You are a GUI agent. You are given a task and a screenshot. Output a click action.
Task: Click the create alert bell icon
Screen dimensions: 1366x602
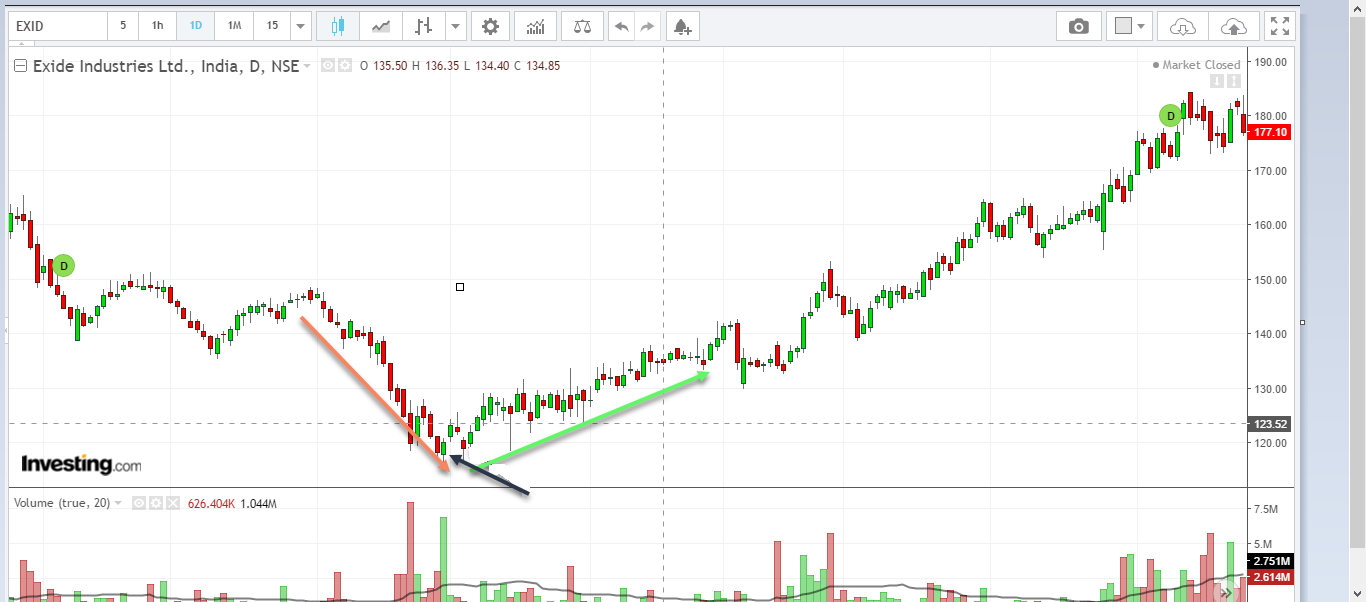[x=682, y=25]
